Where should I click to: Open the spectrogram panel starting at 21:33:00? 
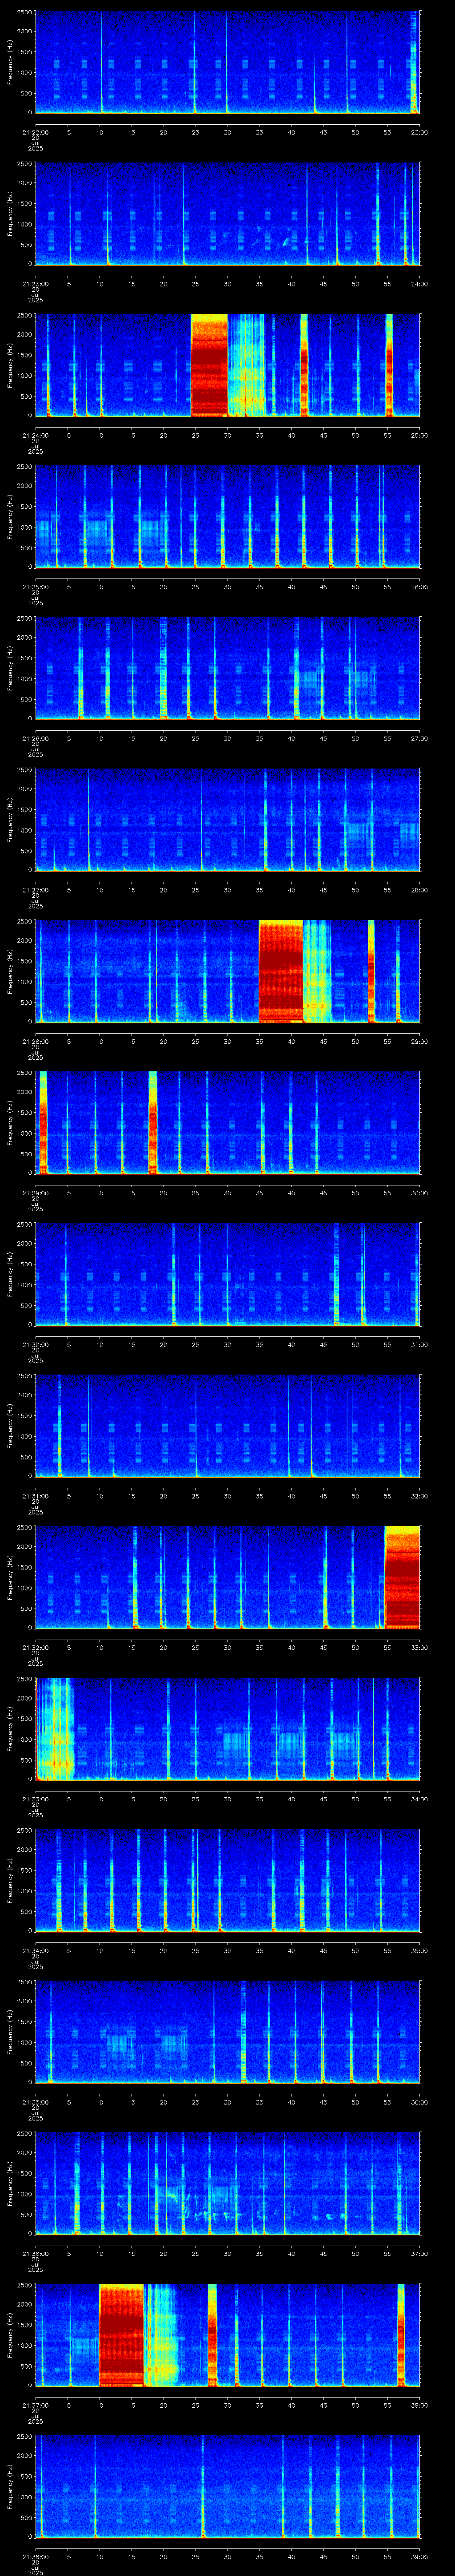(x=227, y=1729)
